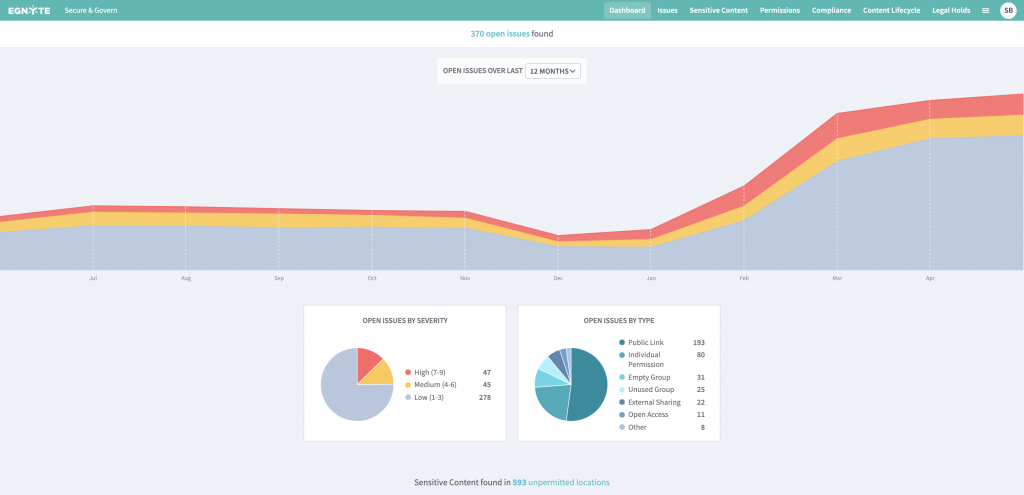Click the External Sharing legend dot
Screen dimensions: 1024x495
coord(622,402)
